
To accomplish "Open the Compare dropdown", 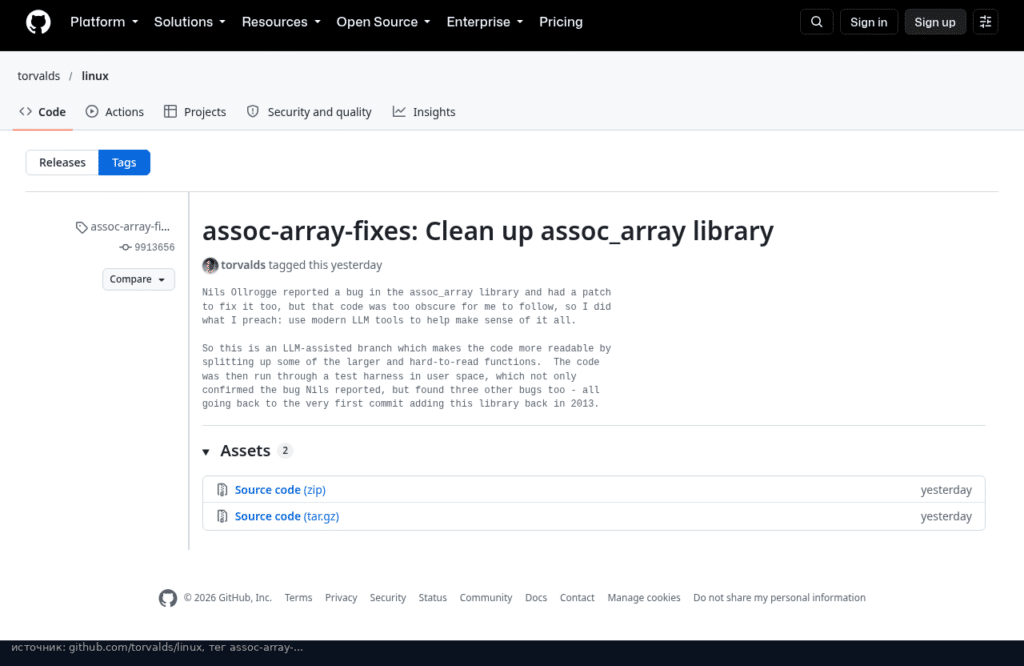I will coord(138,279).
